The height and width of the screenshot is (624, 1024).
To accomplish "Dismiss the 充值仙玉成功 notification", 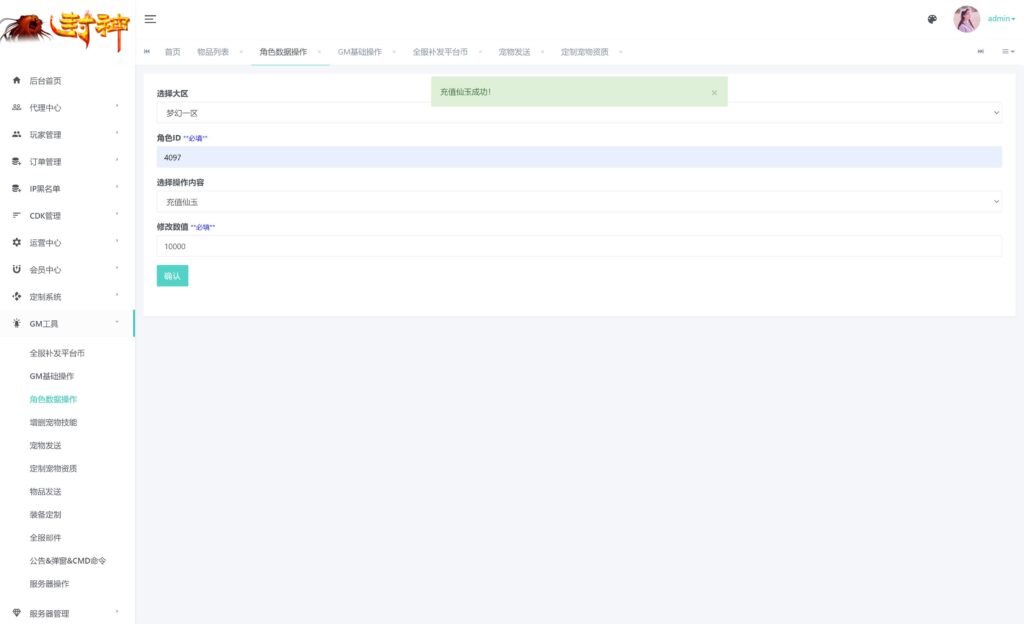I will 714,92.
